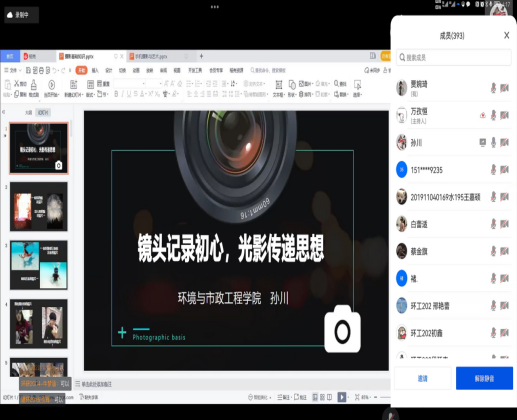
Task: Switch to the 大纲 outline tab
Action: 28,112
